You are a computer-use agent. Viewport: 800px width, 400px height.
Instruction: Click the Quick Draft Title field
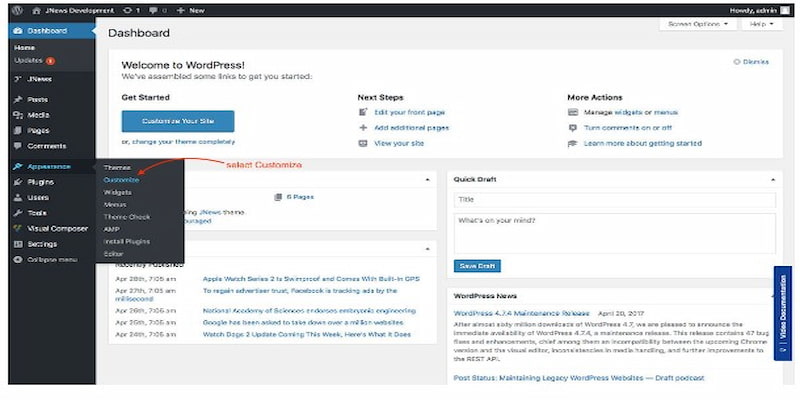coord(614,200)
